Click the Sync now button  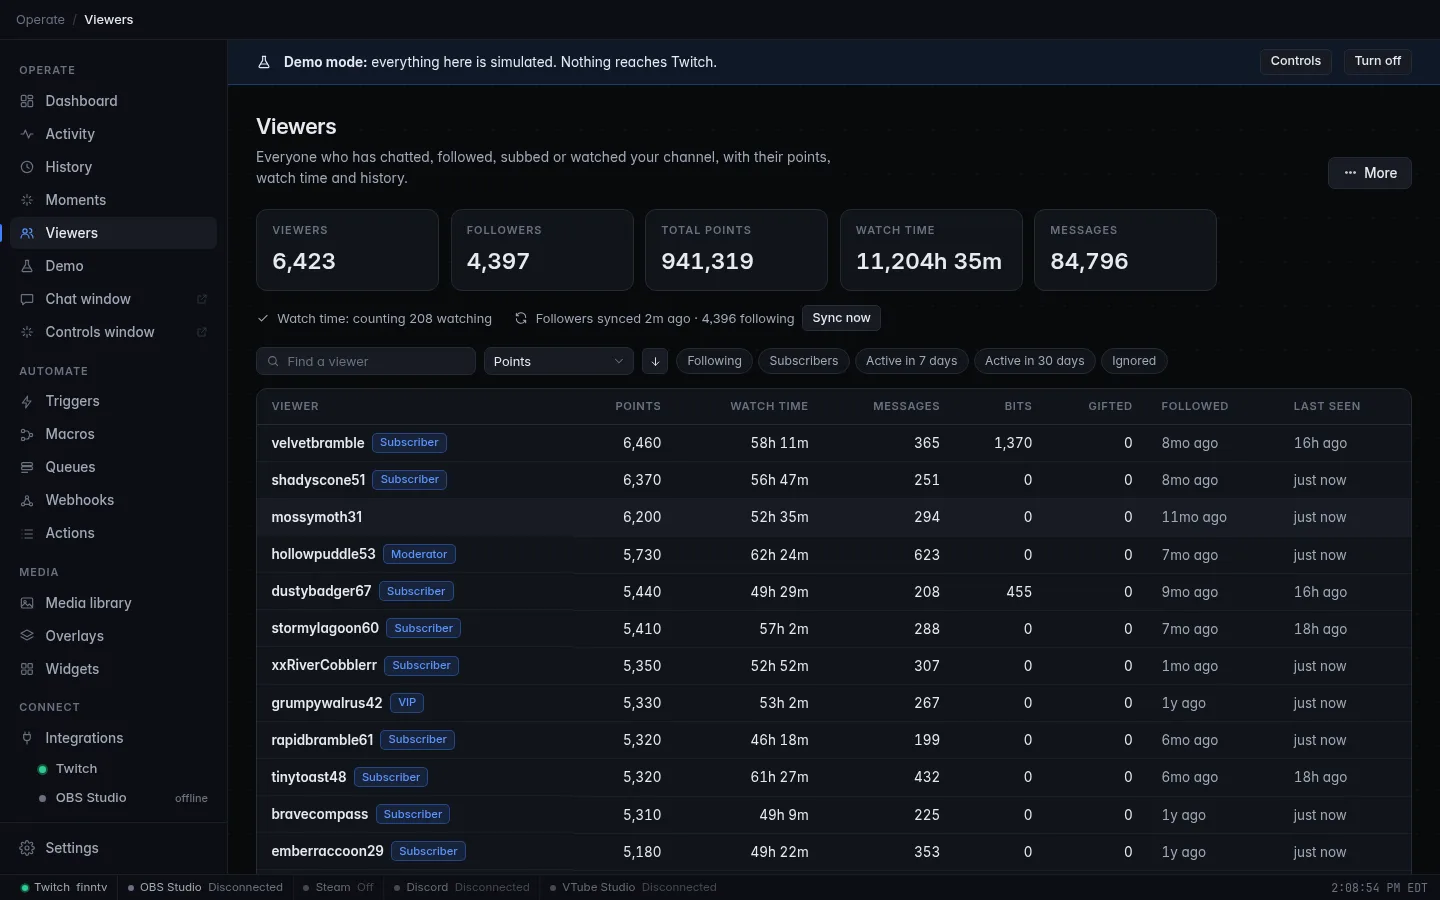(841, 318)
